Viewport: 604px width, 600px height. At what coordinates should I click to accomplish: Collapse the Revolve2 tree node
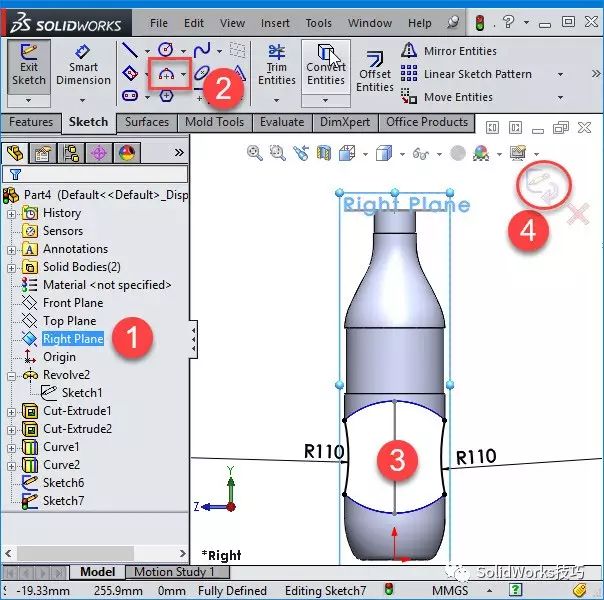click(12, 376)
